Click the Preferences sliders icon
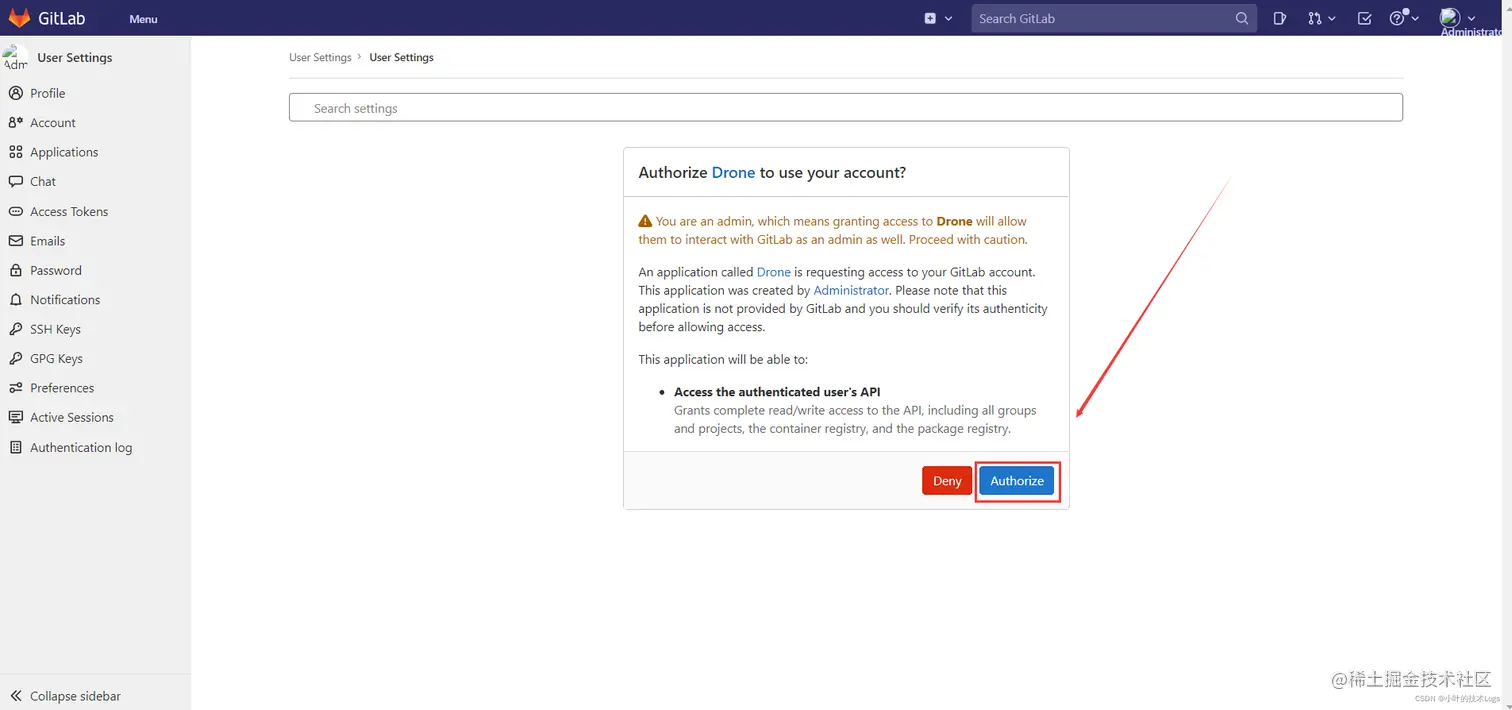 [15, 388]
